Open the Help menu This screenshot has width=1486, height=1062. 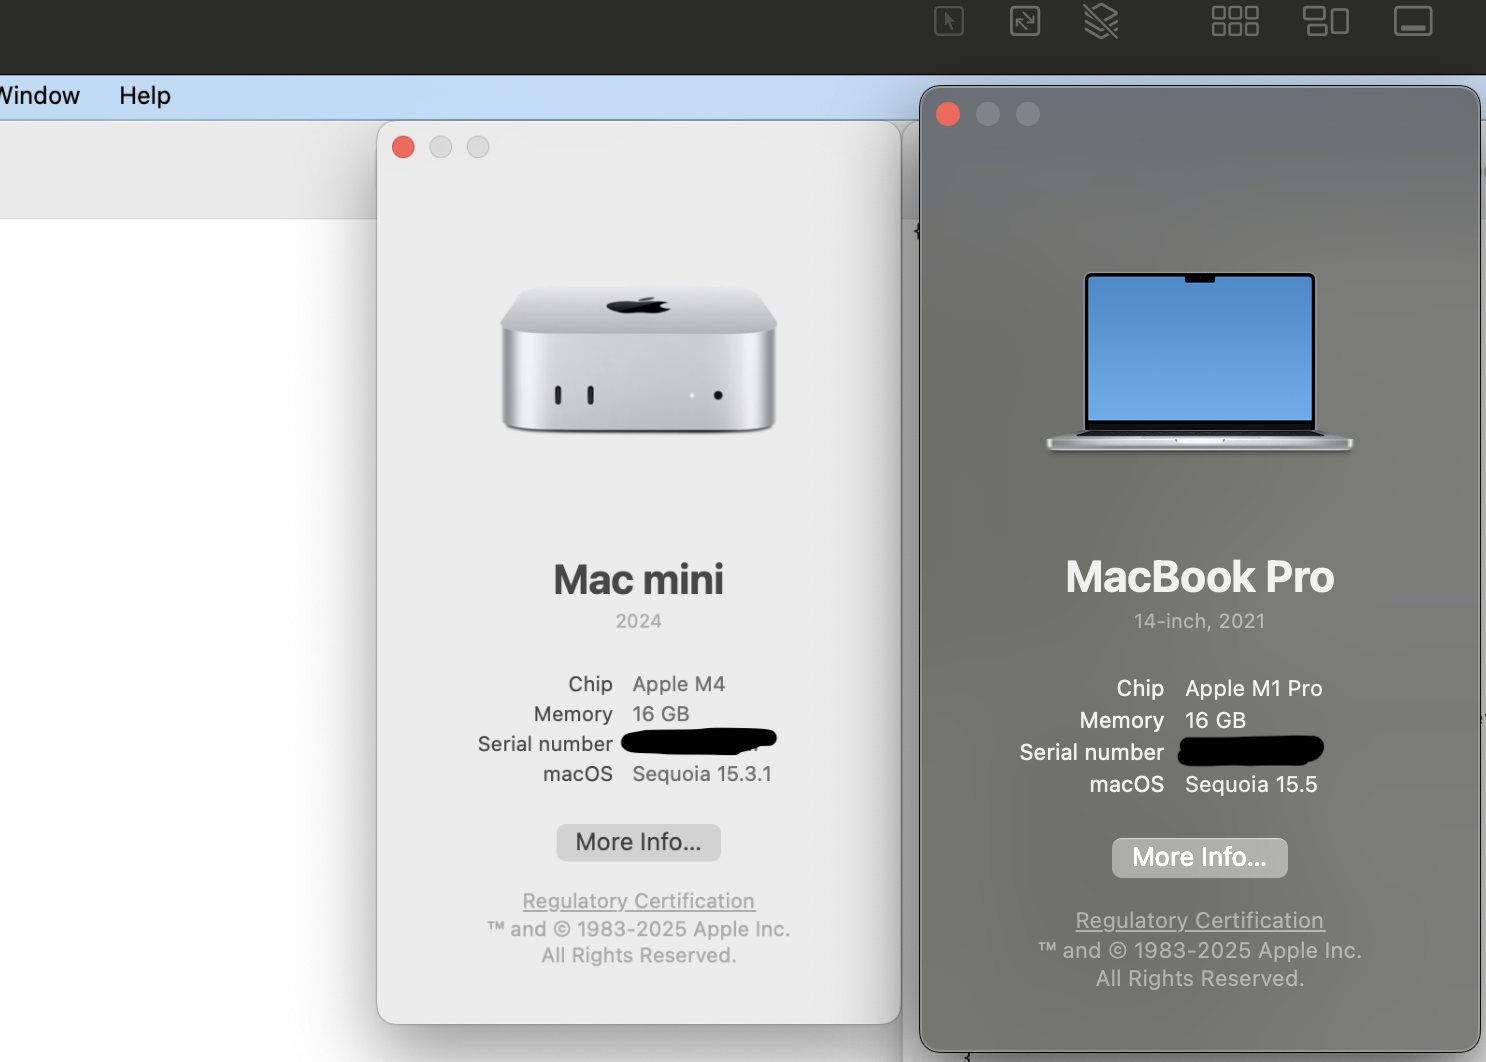click(x=145, y=96)
